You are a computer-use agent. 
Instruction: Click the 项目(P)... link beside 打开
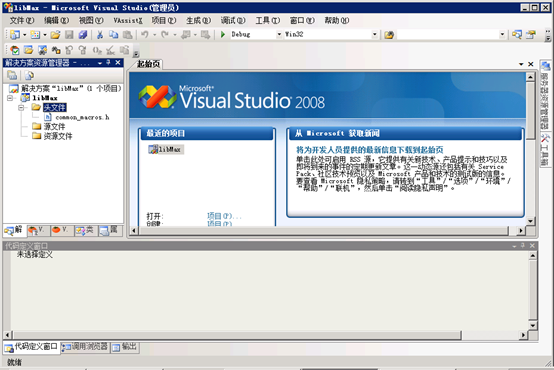pyautogui.click(x=224, y=216)
